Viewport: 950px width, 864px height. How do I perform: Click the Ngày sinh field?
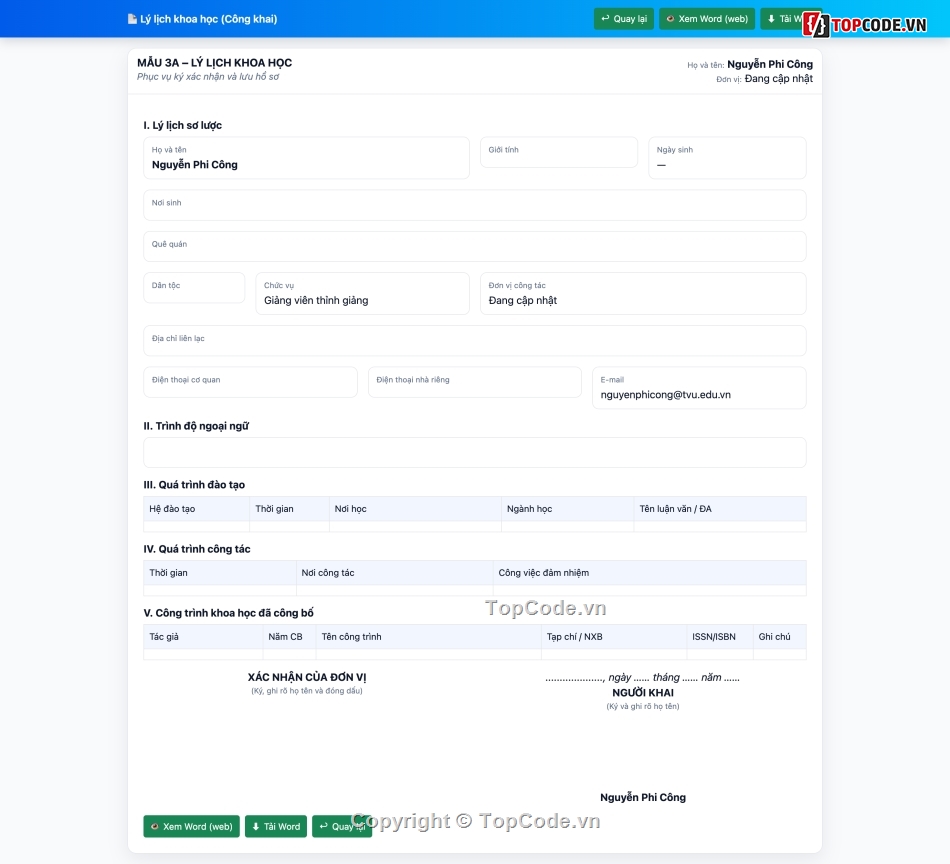pyautogui.click(x=727, y=158)
